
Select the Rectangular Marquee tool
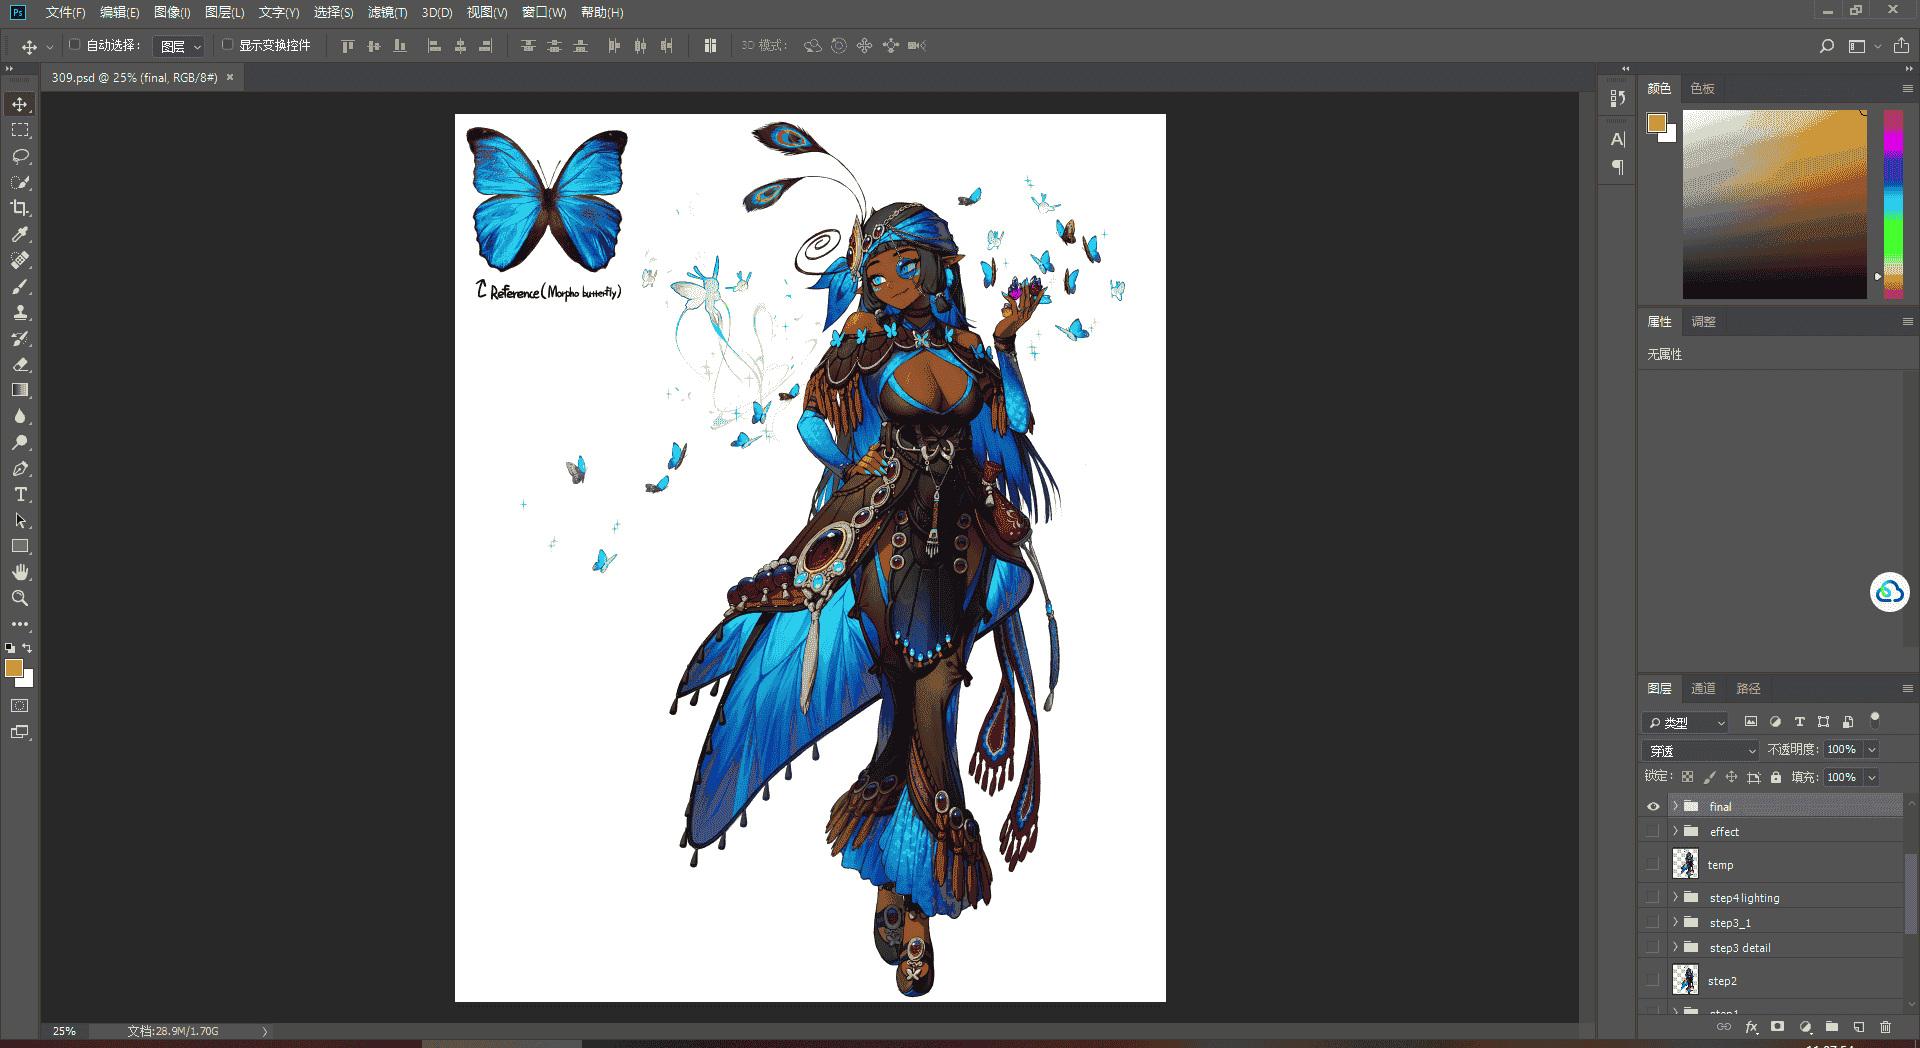(20, 130)
